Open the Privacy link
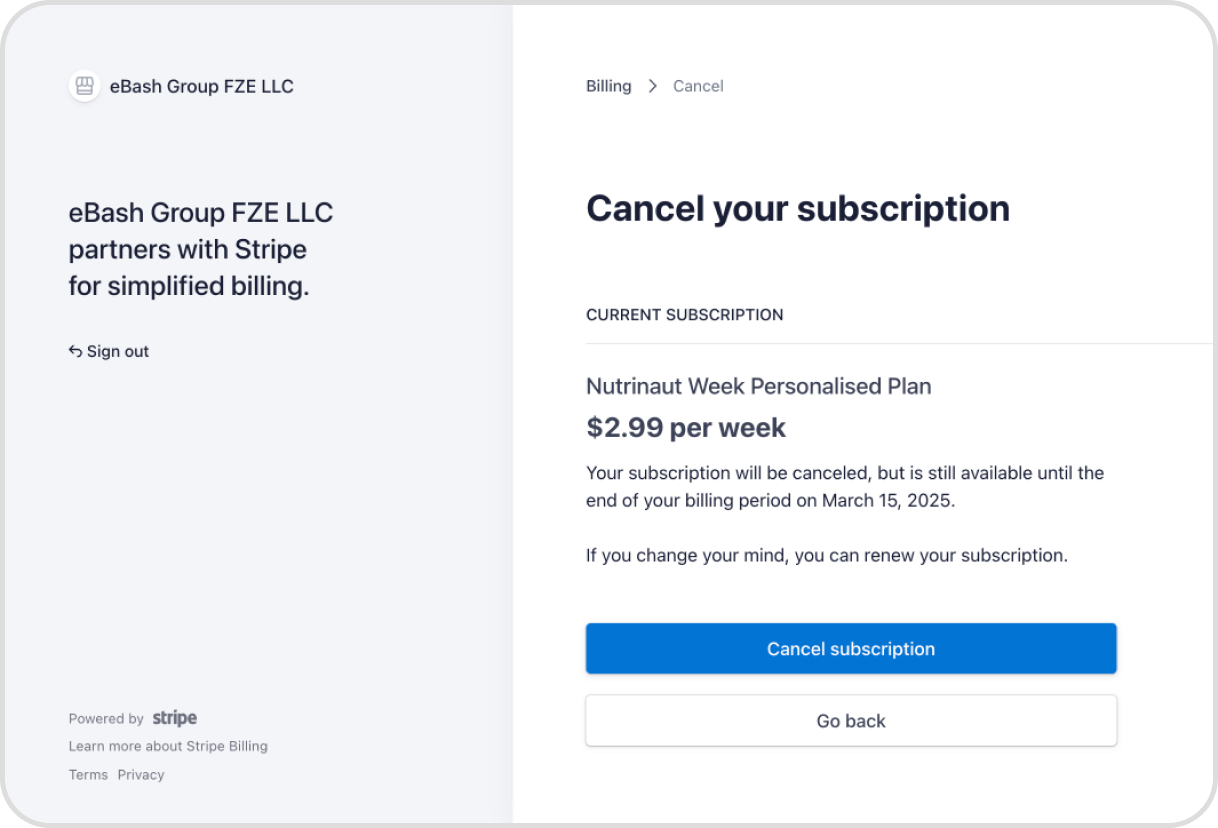 coord(141,775)
